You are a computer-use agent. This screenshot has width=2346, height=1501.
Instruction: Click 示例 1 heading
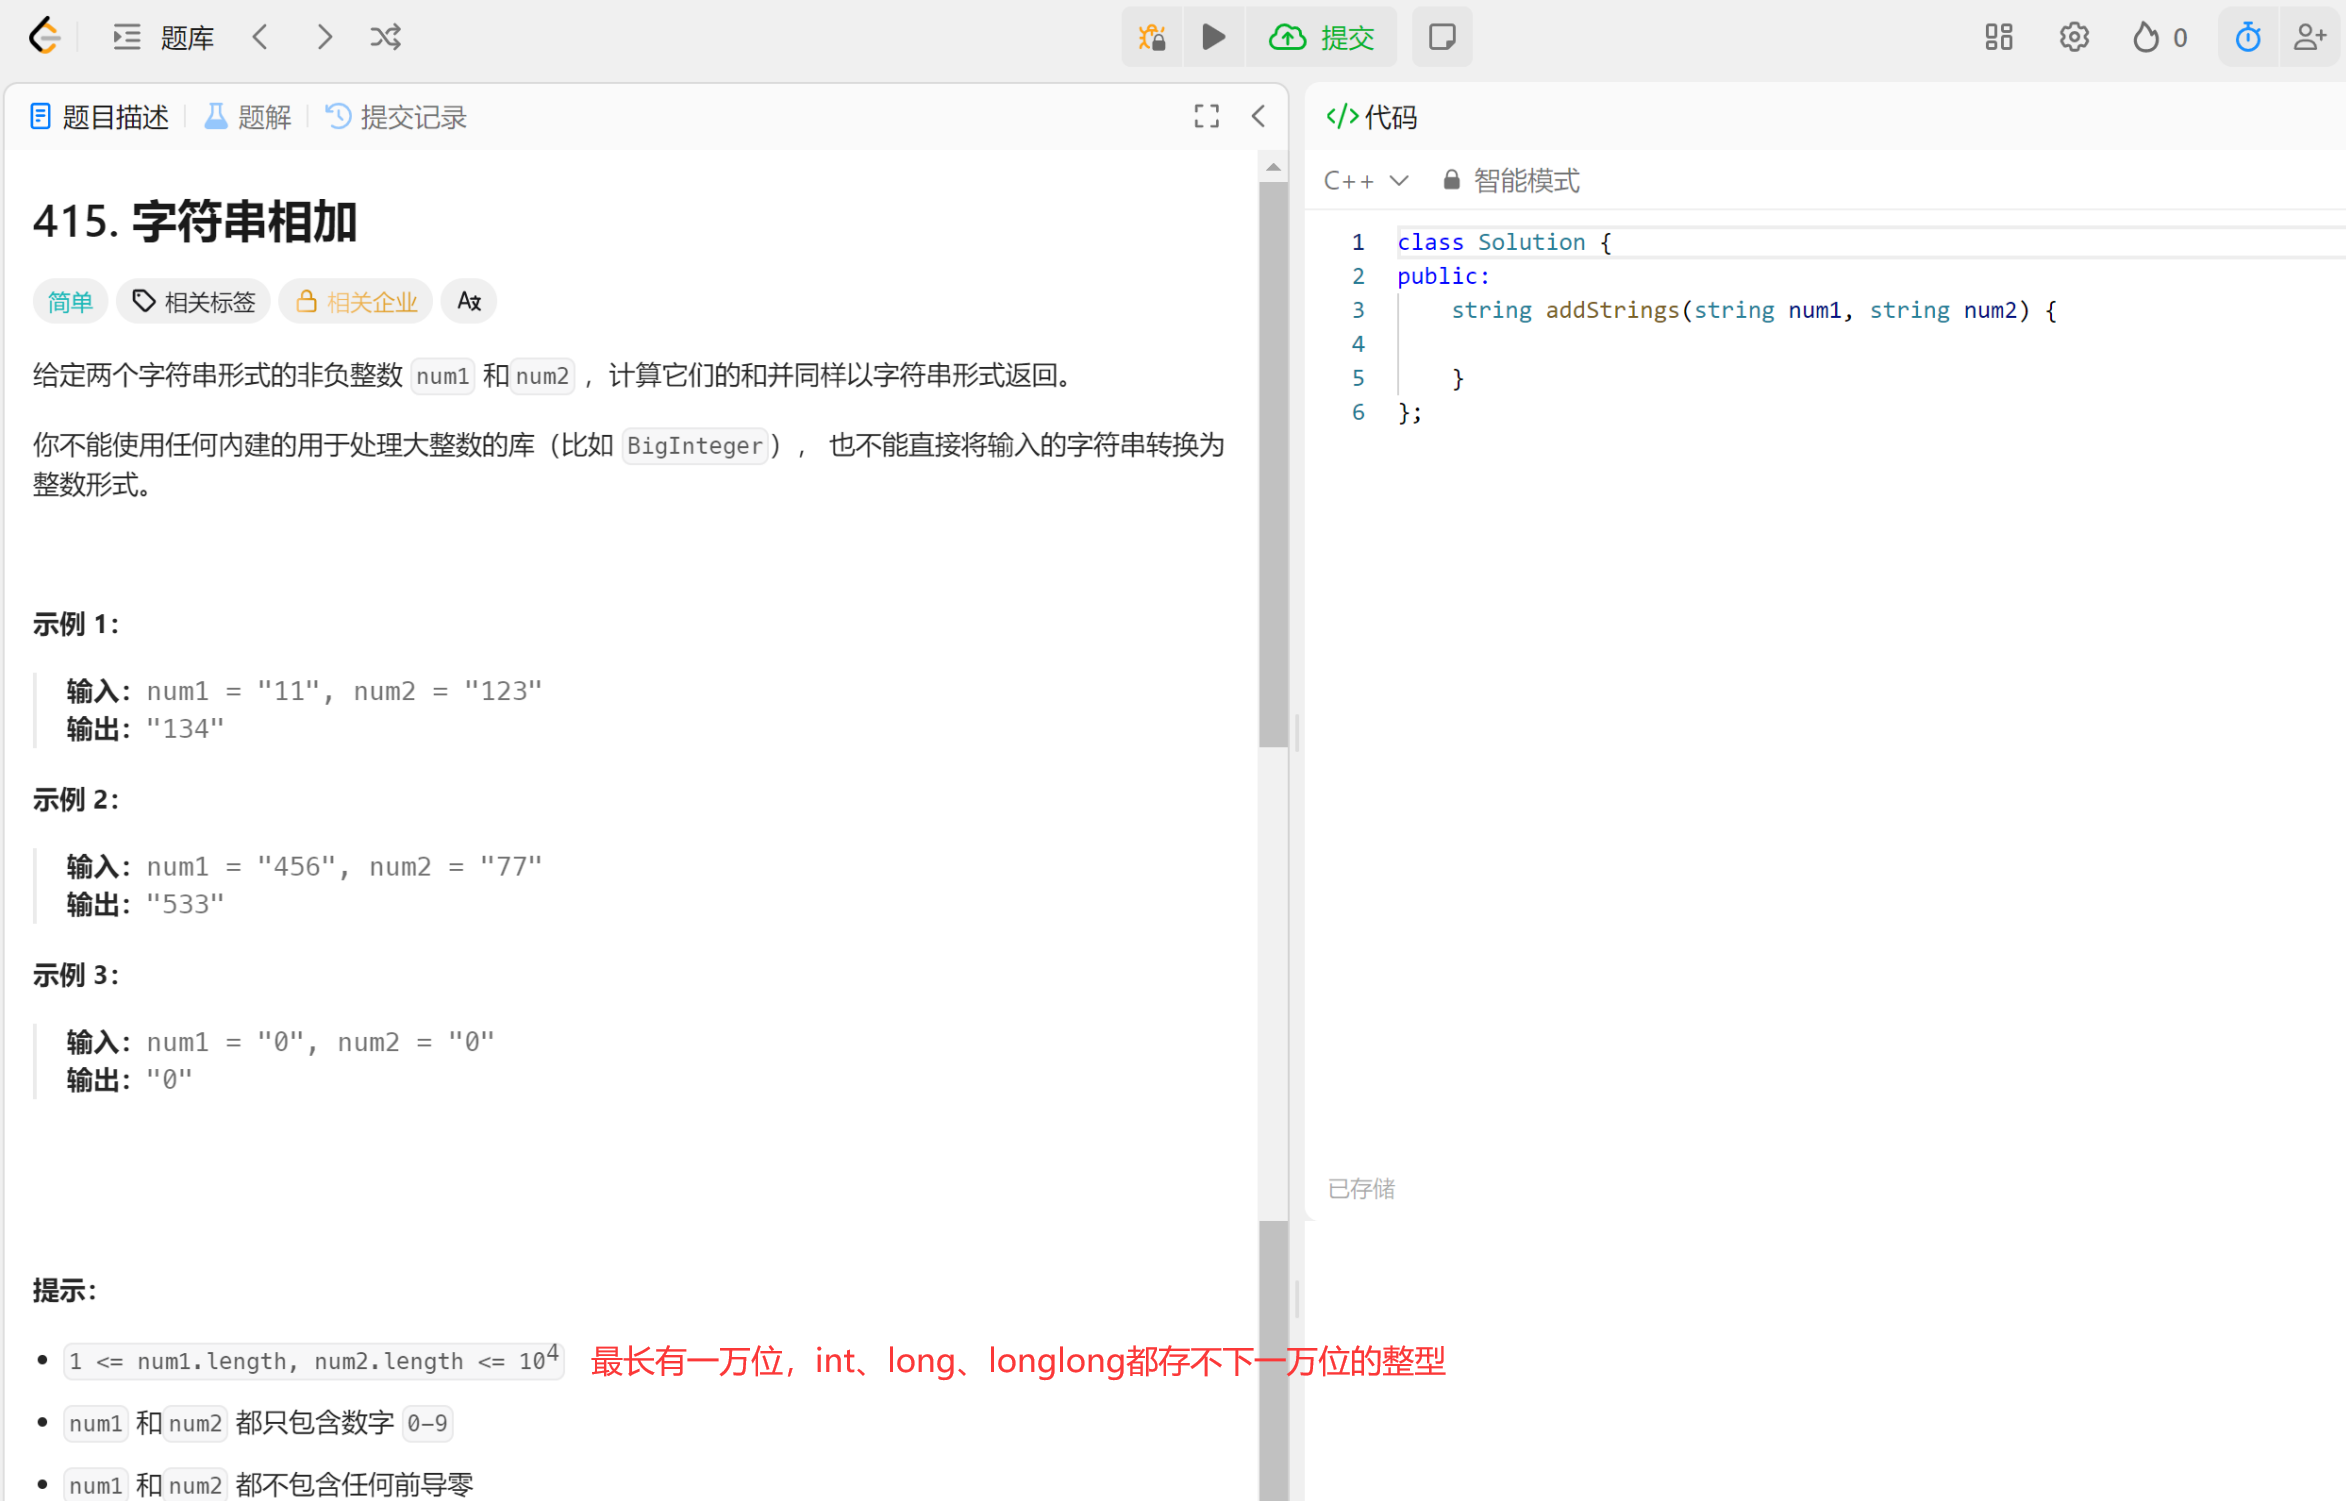tap(76, 625)
